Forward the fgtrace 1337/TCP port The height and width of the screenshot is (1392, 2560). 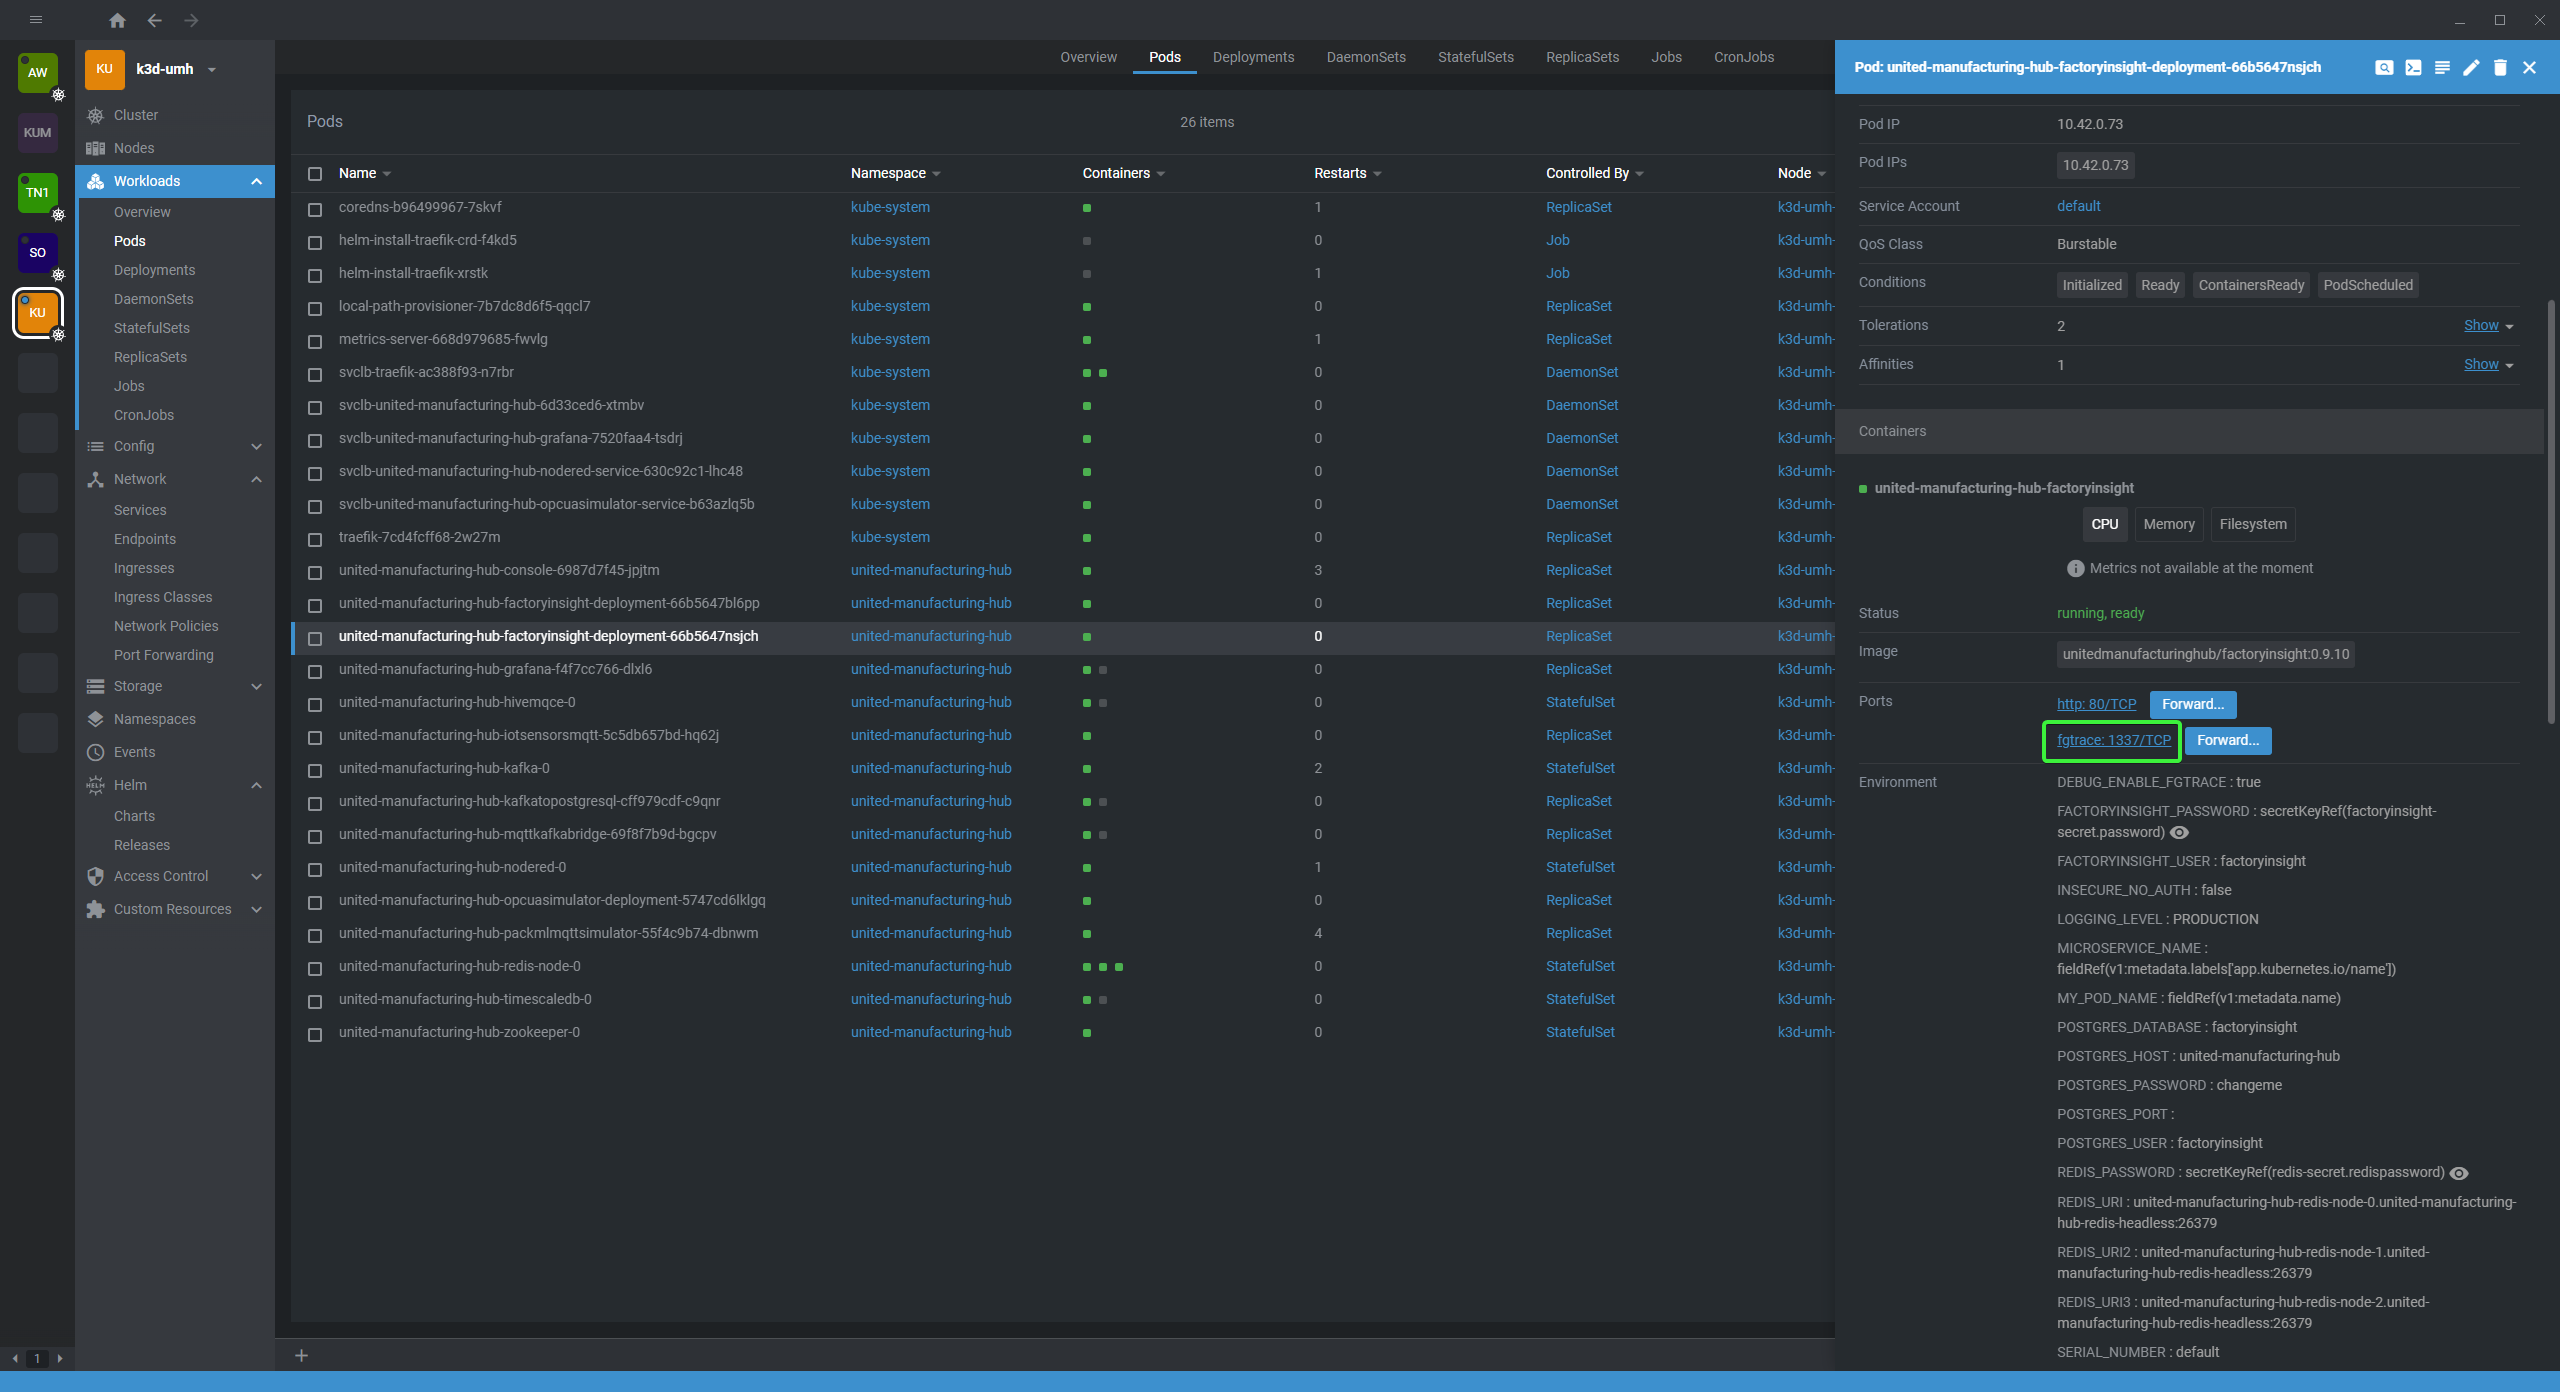(x=2228, y=740)
